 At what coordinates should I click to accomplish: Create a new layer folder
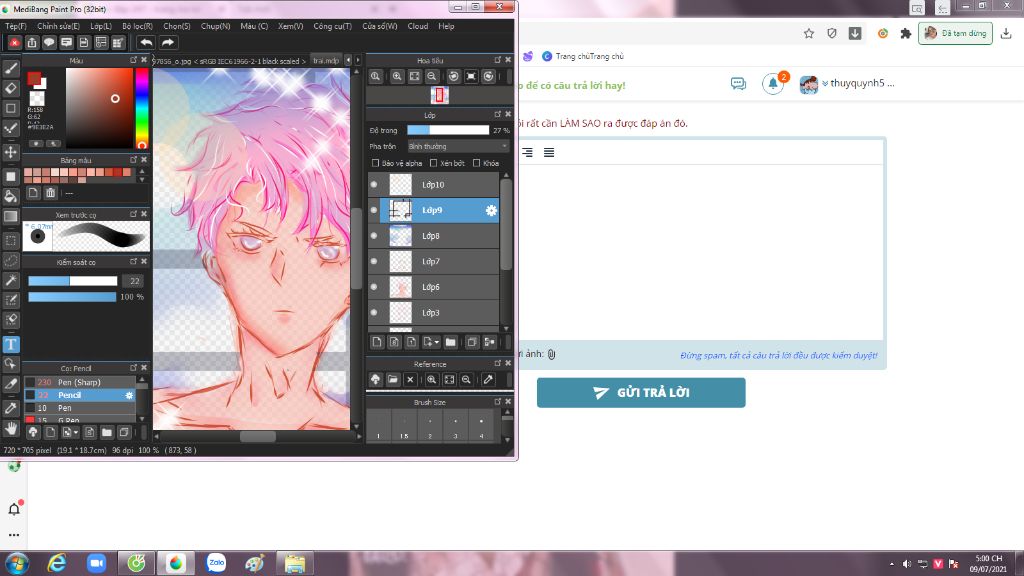tap(451, 342)
